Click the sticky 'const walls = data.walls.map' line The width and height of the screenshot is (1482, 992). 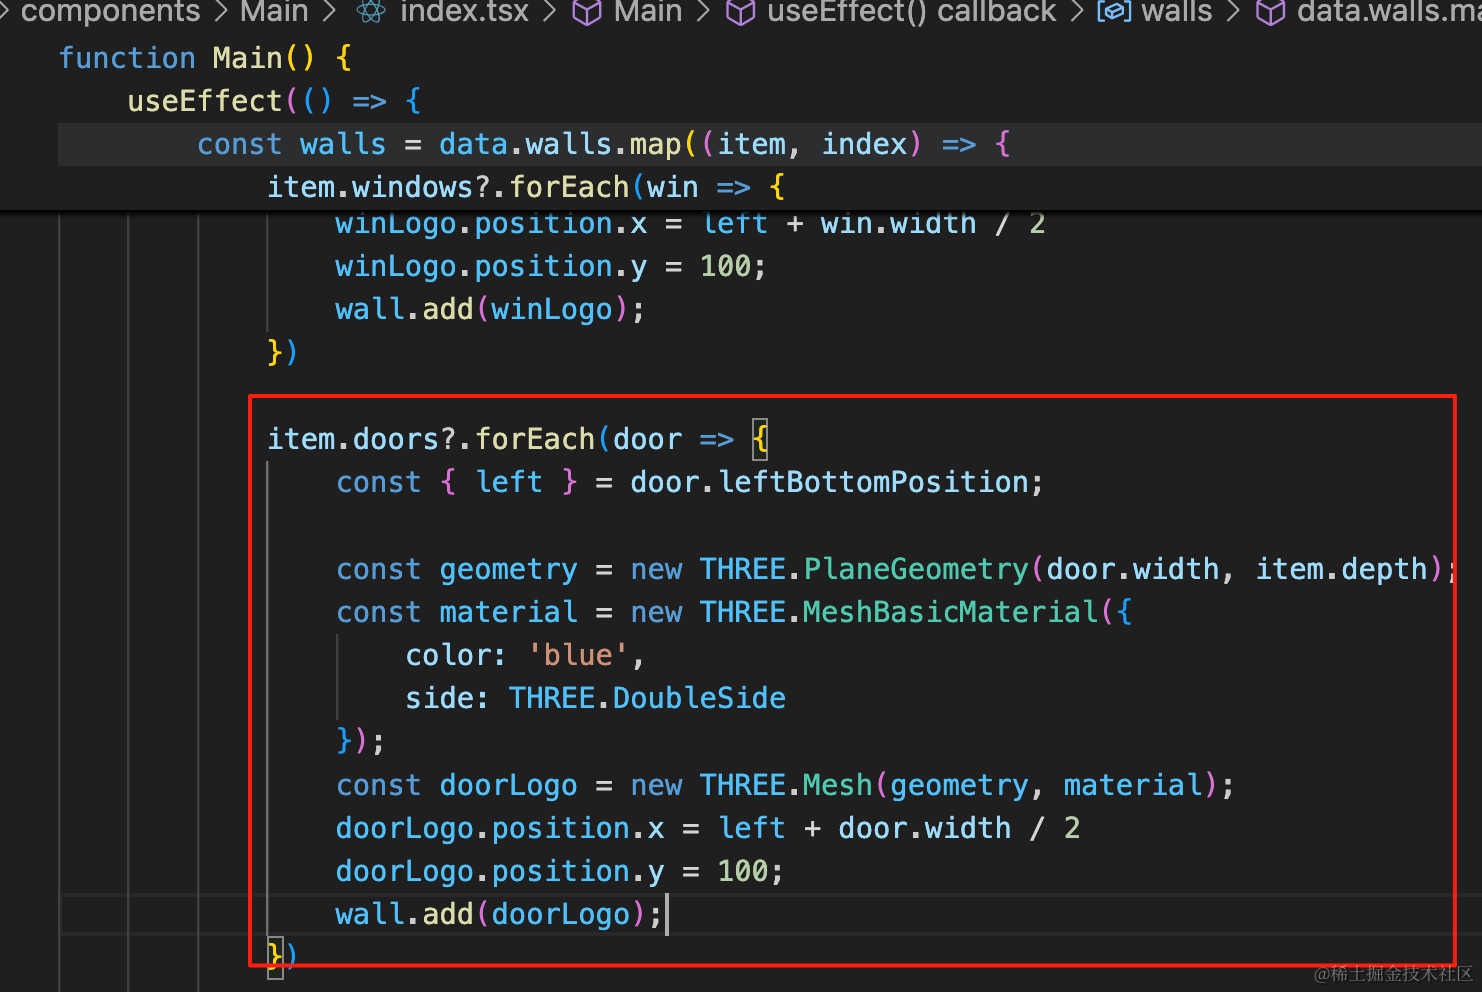click(x=604, y=144)
